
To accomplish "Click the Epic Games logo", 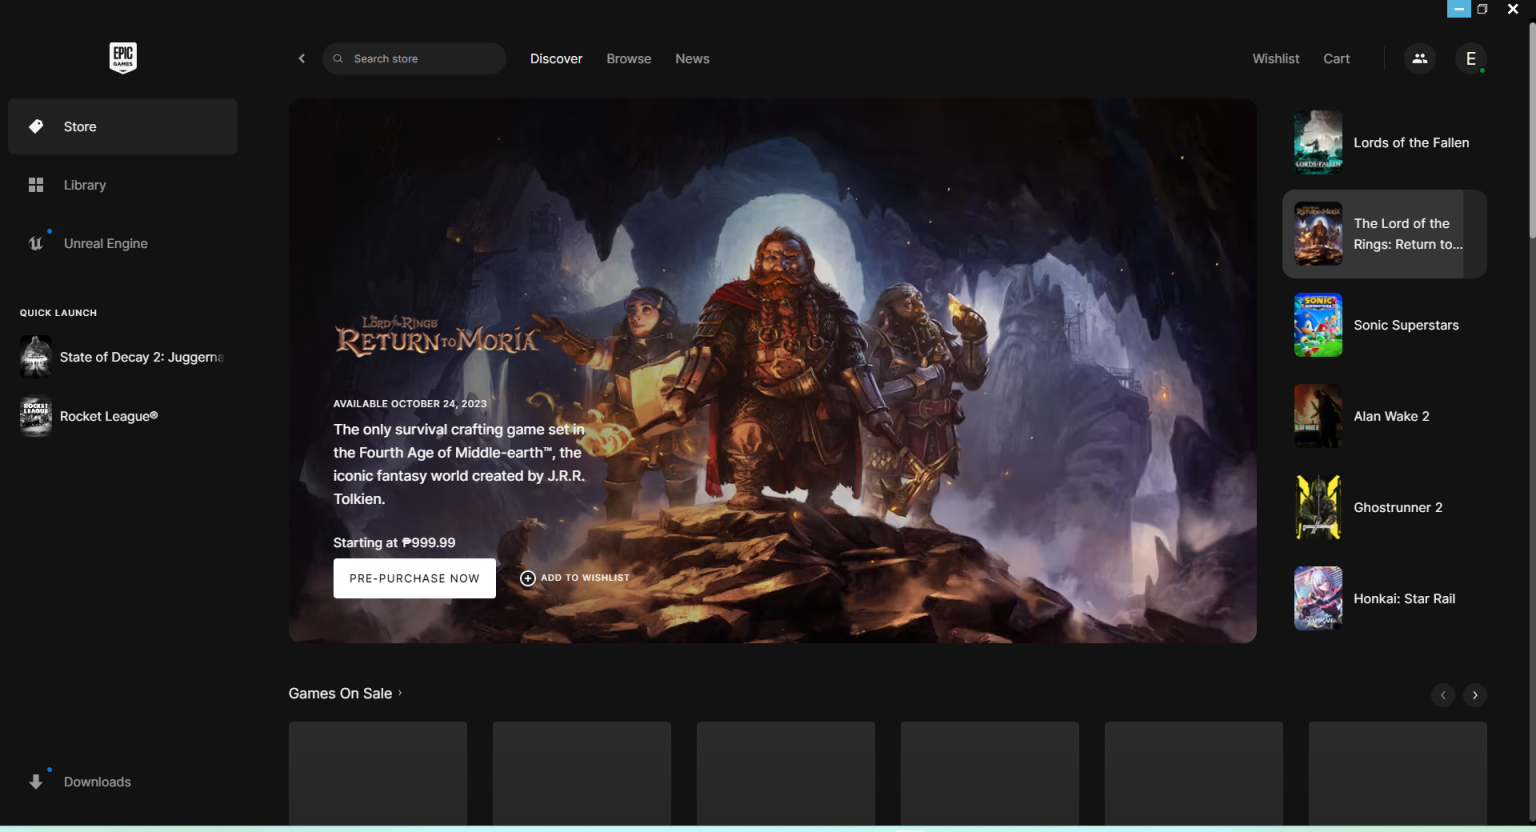I will point(123,58).
